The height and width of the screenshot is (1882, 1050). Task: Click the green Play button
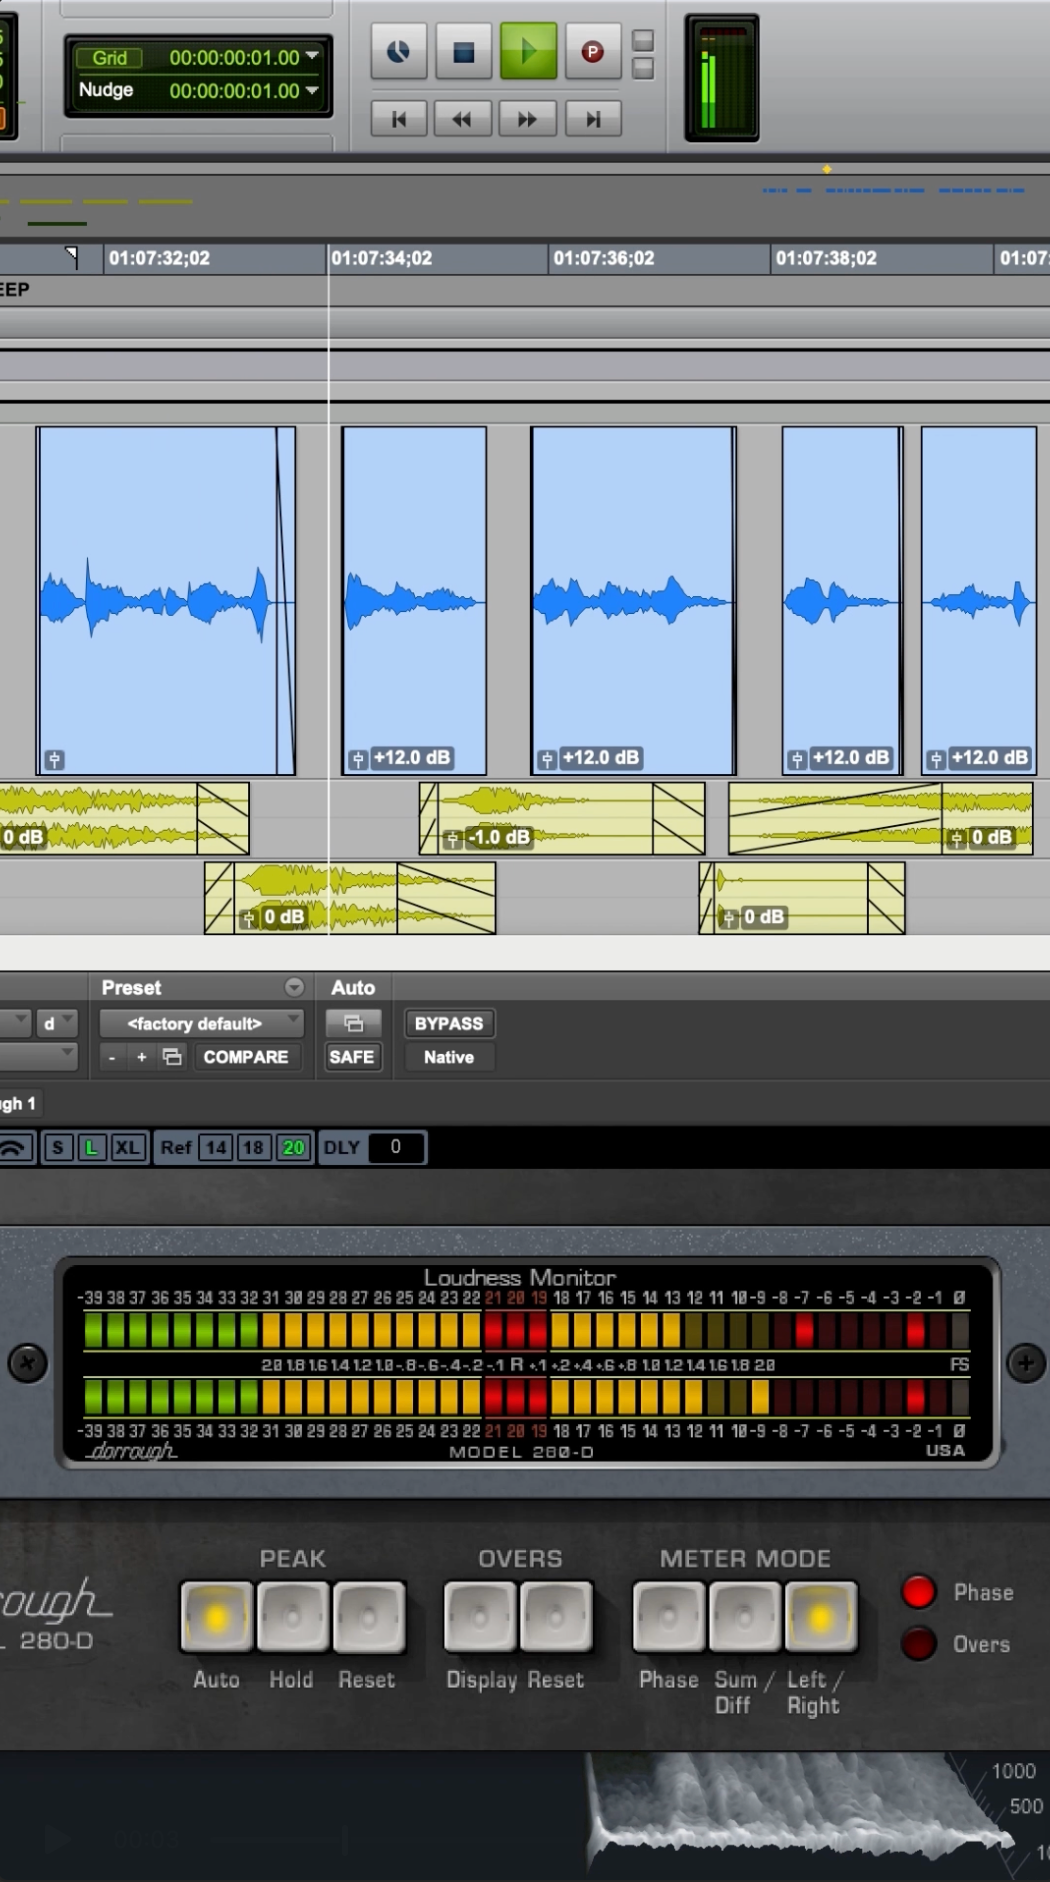point(528,51)
